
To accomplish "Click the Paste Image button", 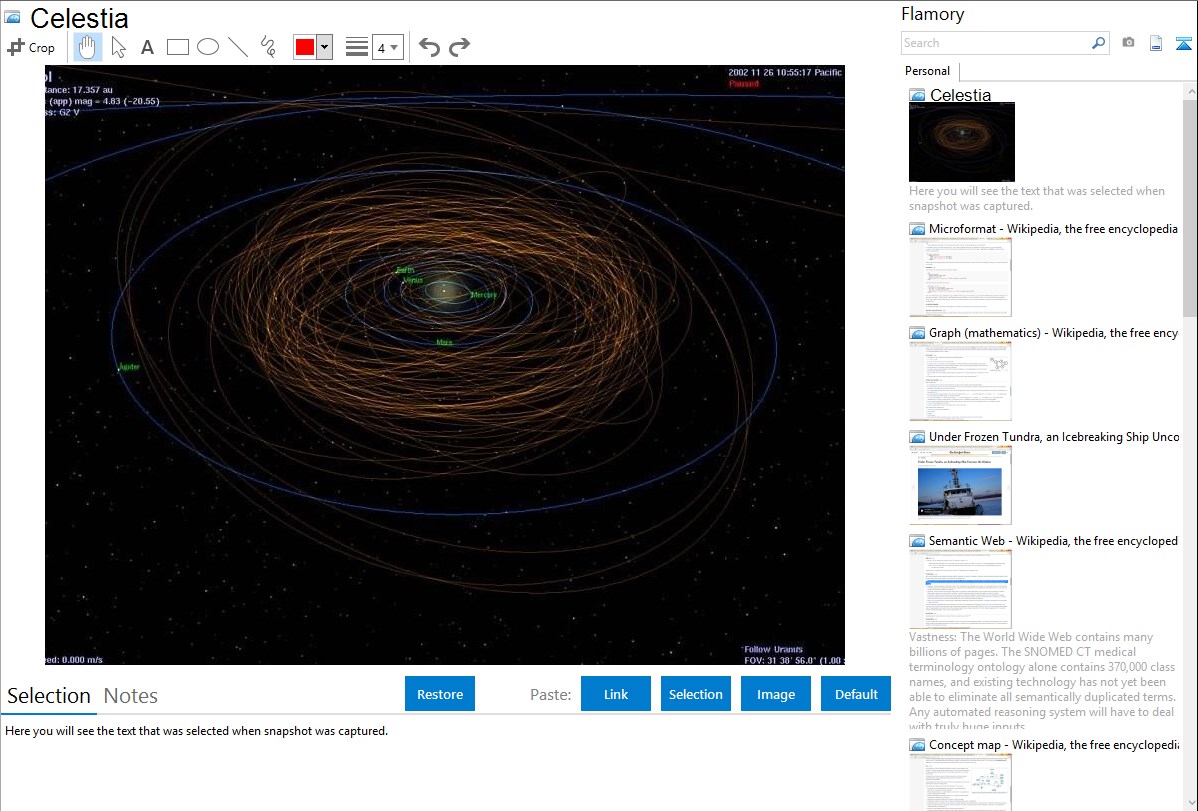I will click(775, 694).
